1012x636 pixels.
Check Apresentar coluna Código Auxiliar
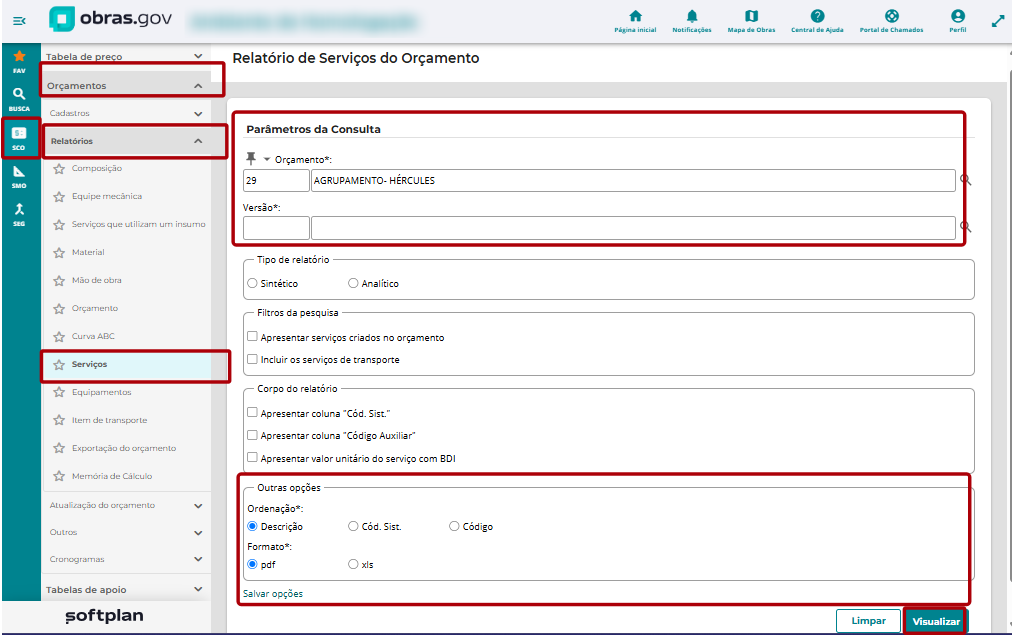click(x=252, y=435)
